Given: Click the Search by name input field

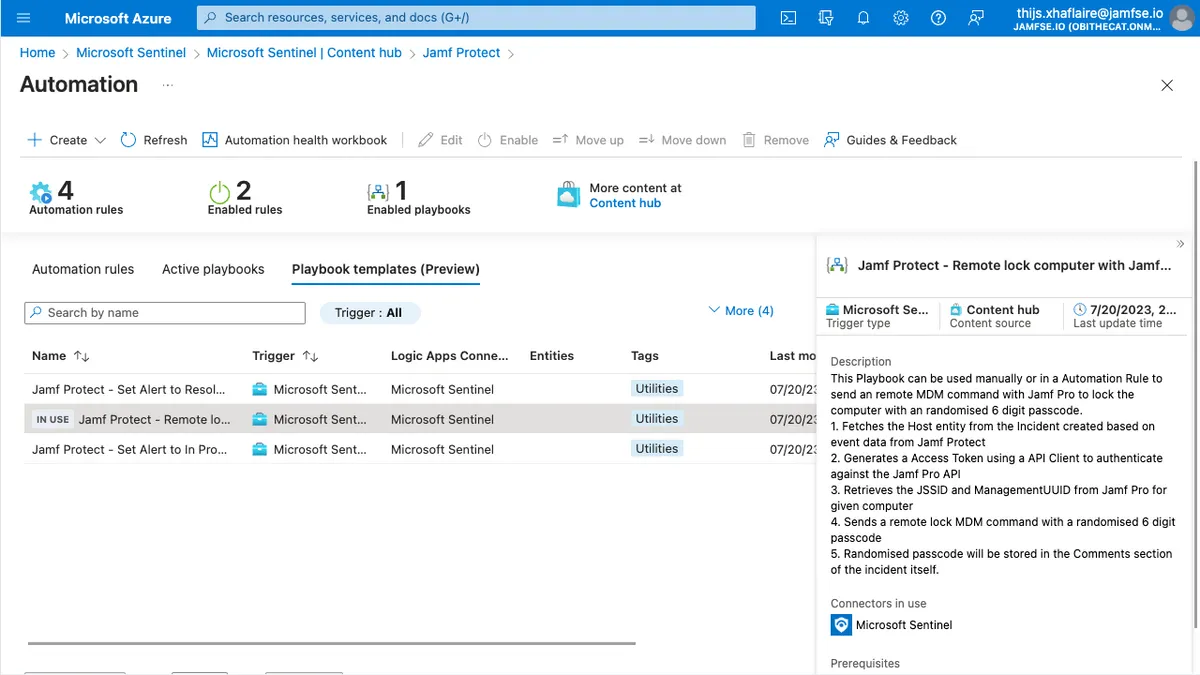Looking at the screenshot, I should 164,312.
